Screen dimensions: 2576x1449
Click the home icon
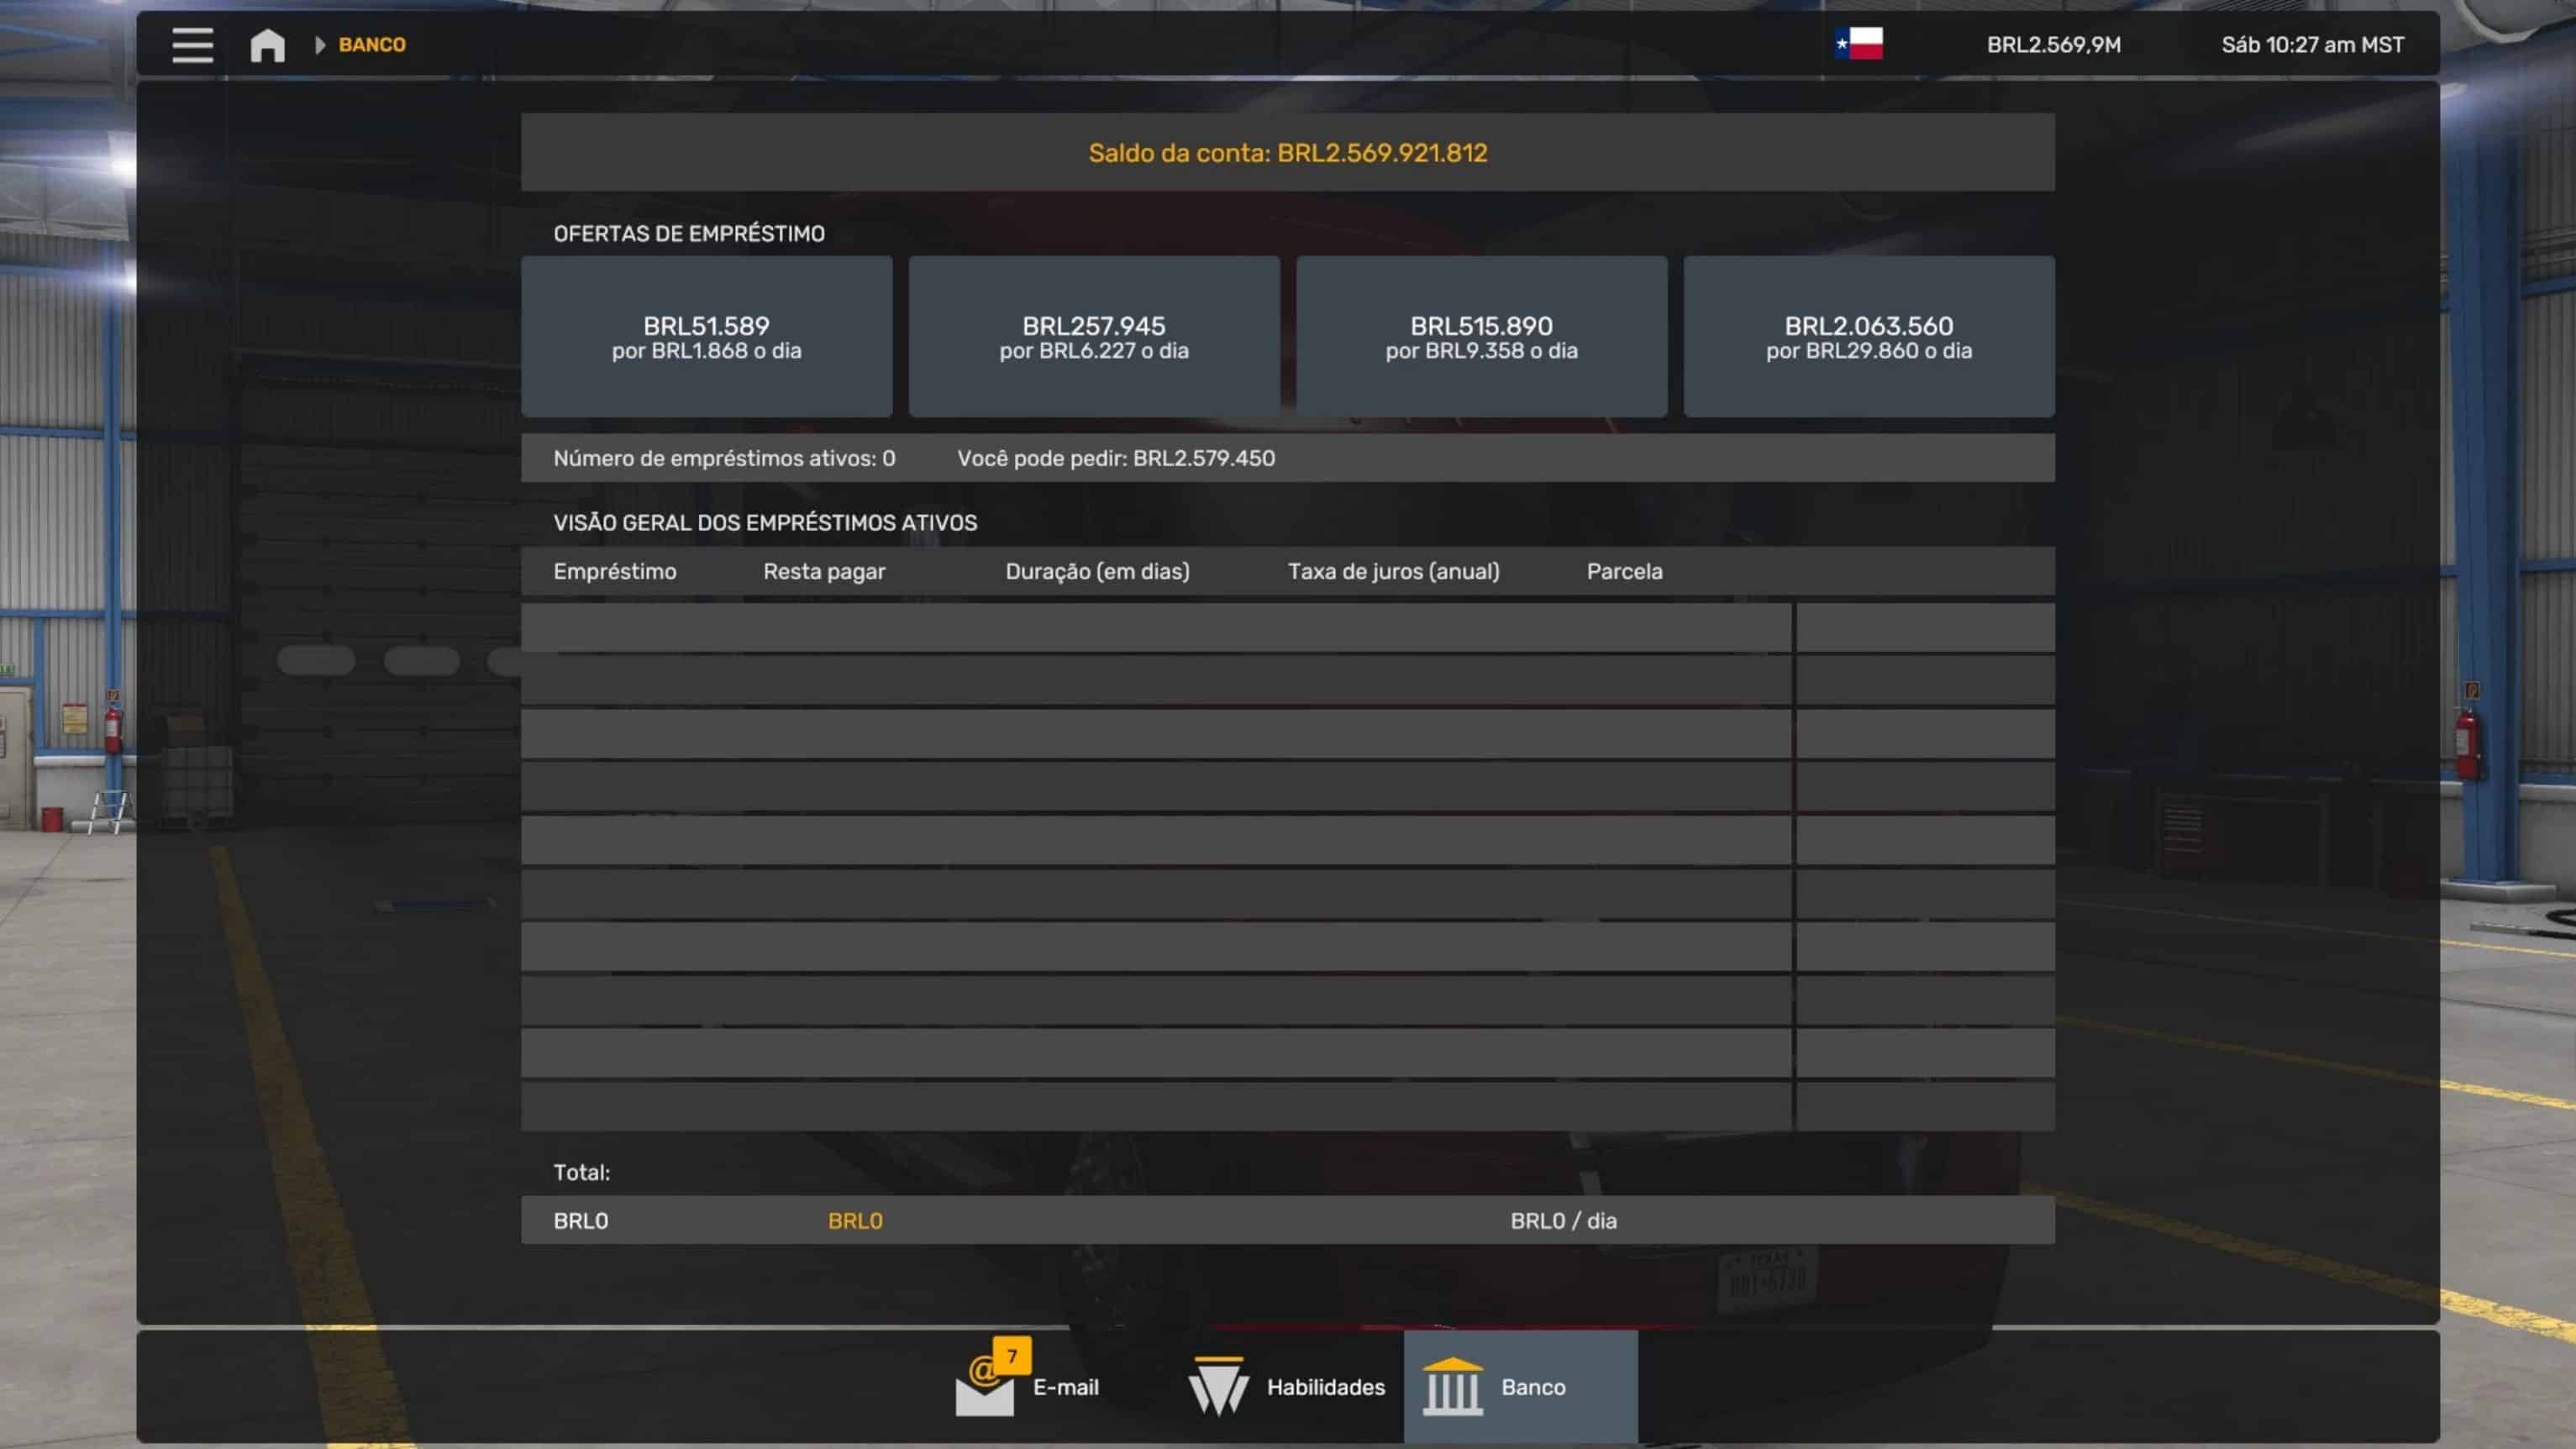pos(267,45)
